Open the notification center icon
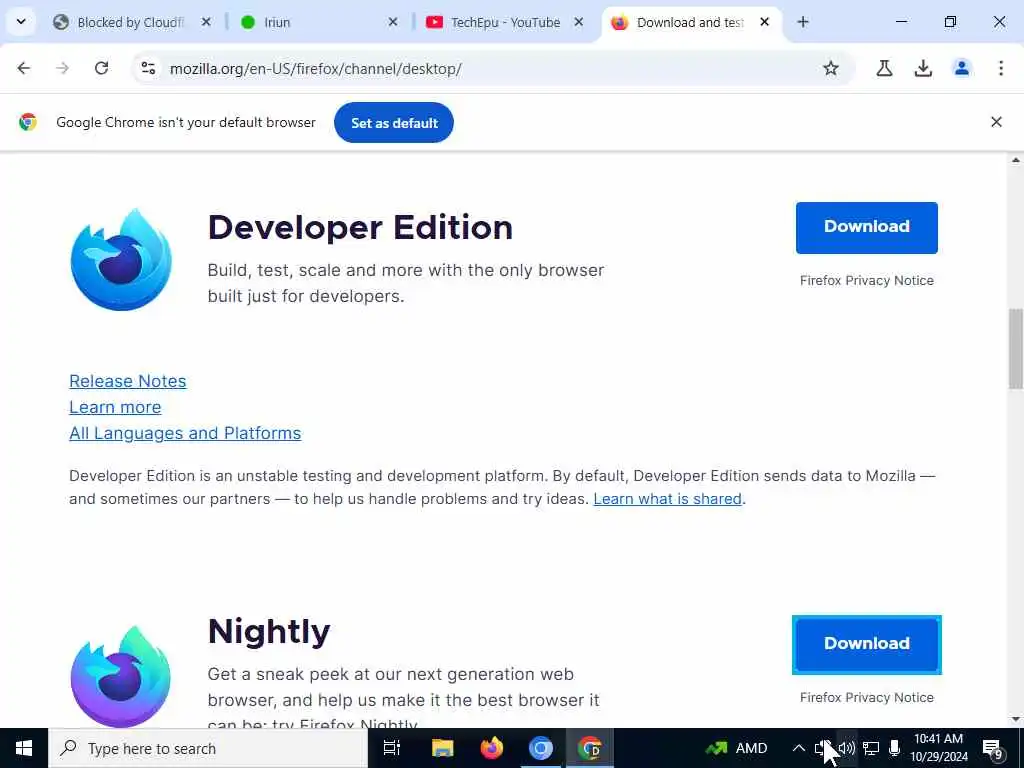Viewport: 1024px width, 768px height. point(993,748)
